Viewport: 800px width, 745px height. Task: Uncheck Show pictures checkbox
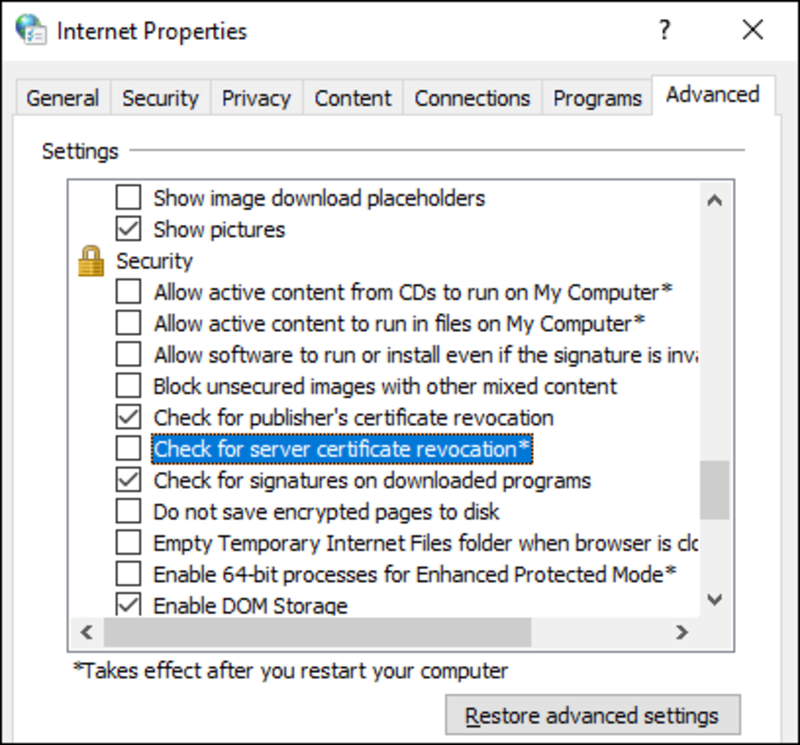click(x=129, y=230)
